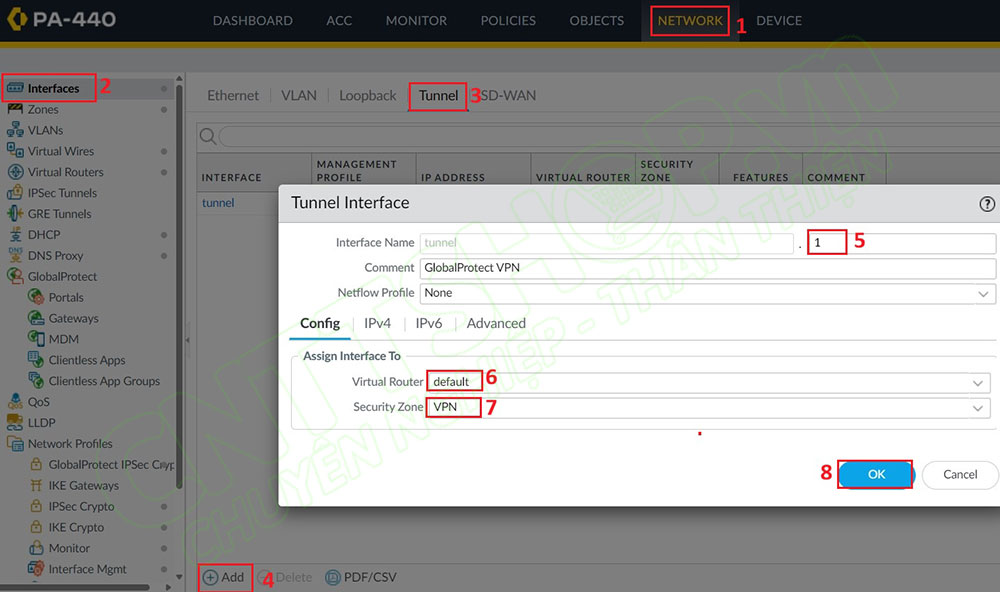Switch to the Tunnel tab
Screen dimensions: 1000x592
point(438,96)
